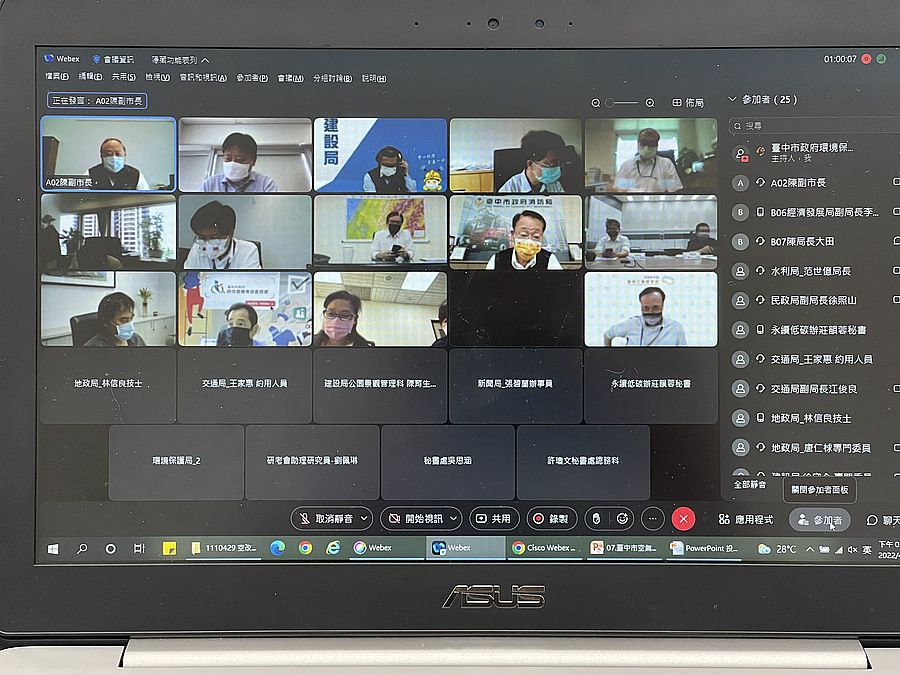This screenshot has height=675, width=900.
Task: Open Windows taskbar search
Action: (x=82, y=549)
